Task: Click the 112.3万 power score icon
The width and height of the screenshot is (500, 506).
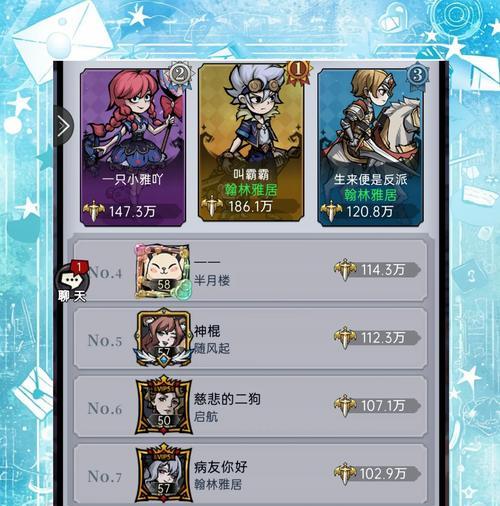Action: [x=345, y=337]
